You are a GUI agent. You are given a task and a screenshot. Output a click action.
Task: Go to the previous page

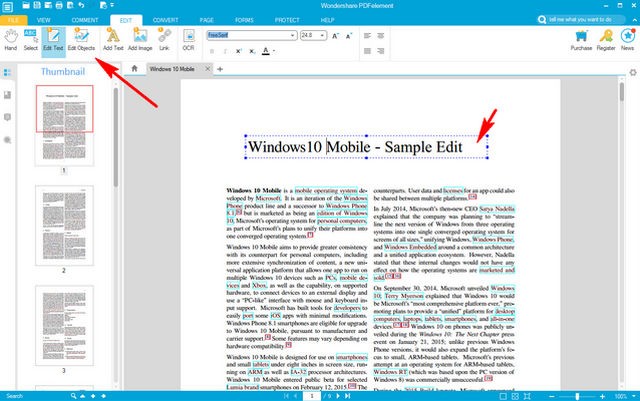(x=296, y=396)
